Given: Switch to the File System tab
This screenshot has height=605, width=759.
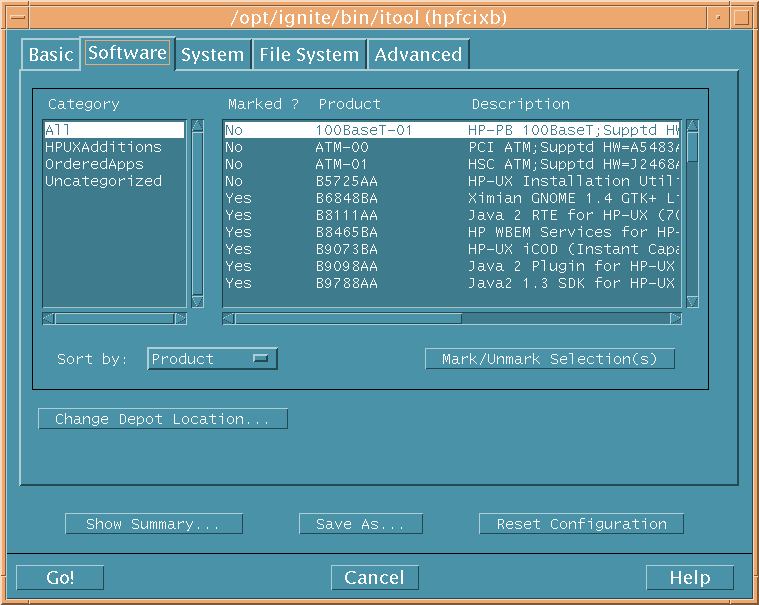Looking at the screenshot, I should click(308, 55).
